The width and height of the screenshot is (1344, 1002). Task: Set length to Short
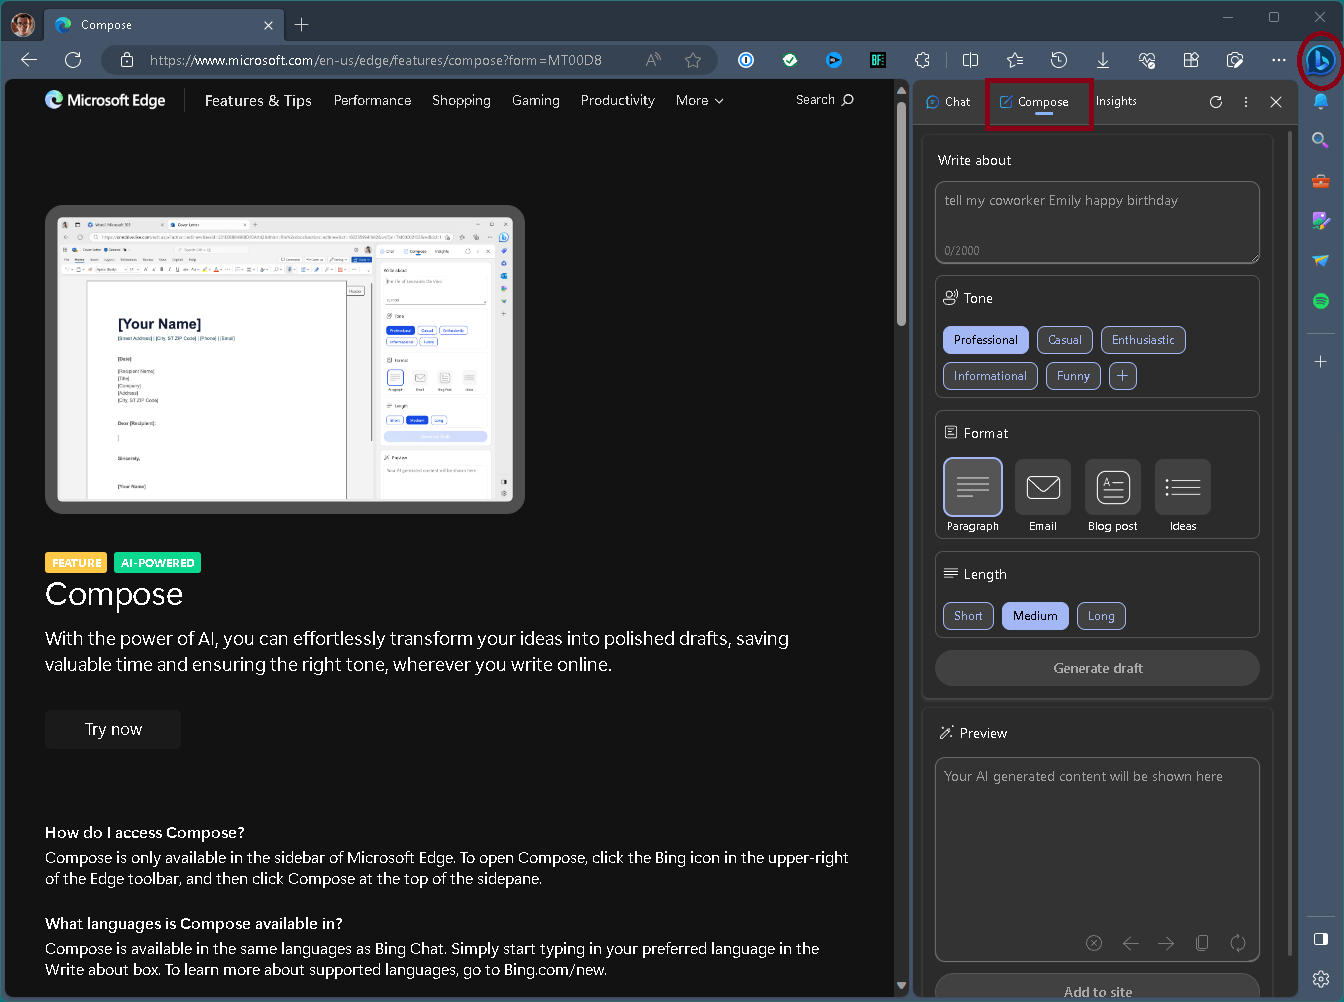pos(968,616)
